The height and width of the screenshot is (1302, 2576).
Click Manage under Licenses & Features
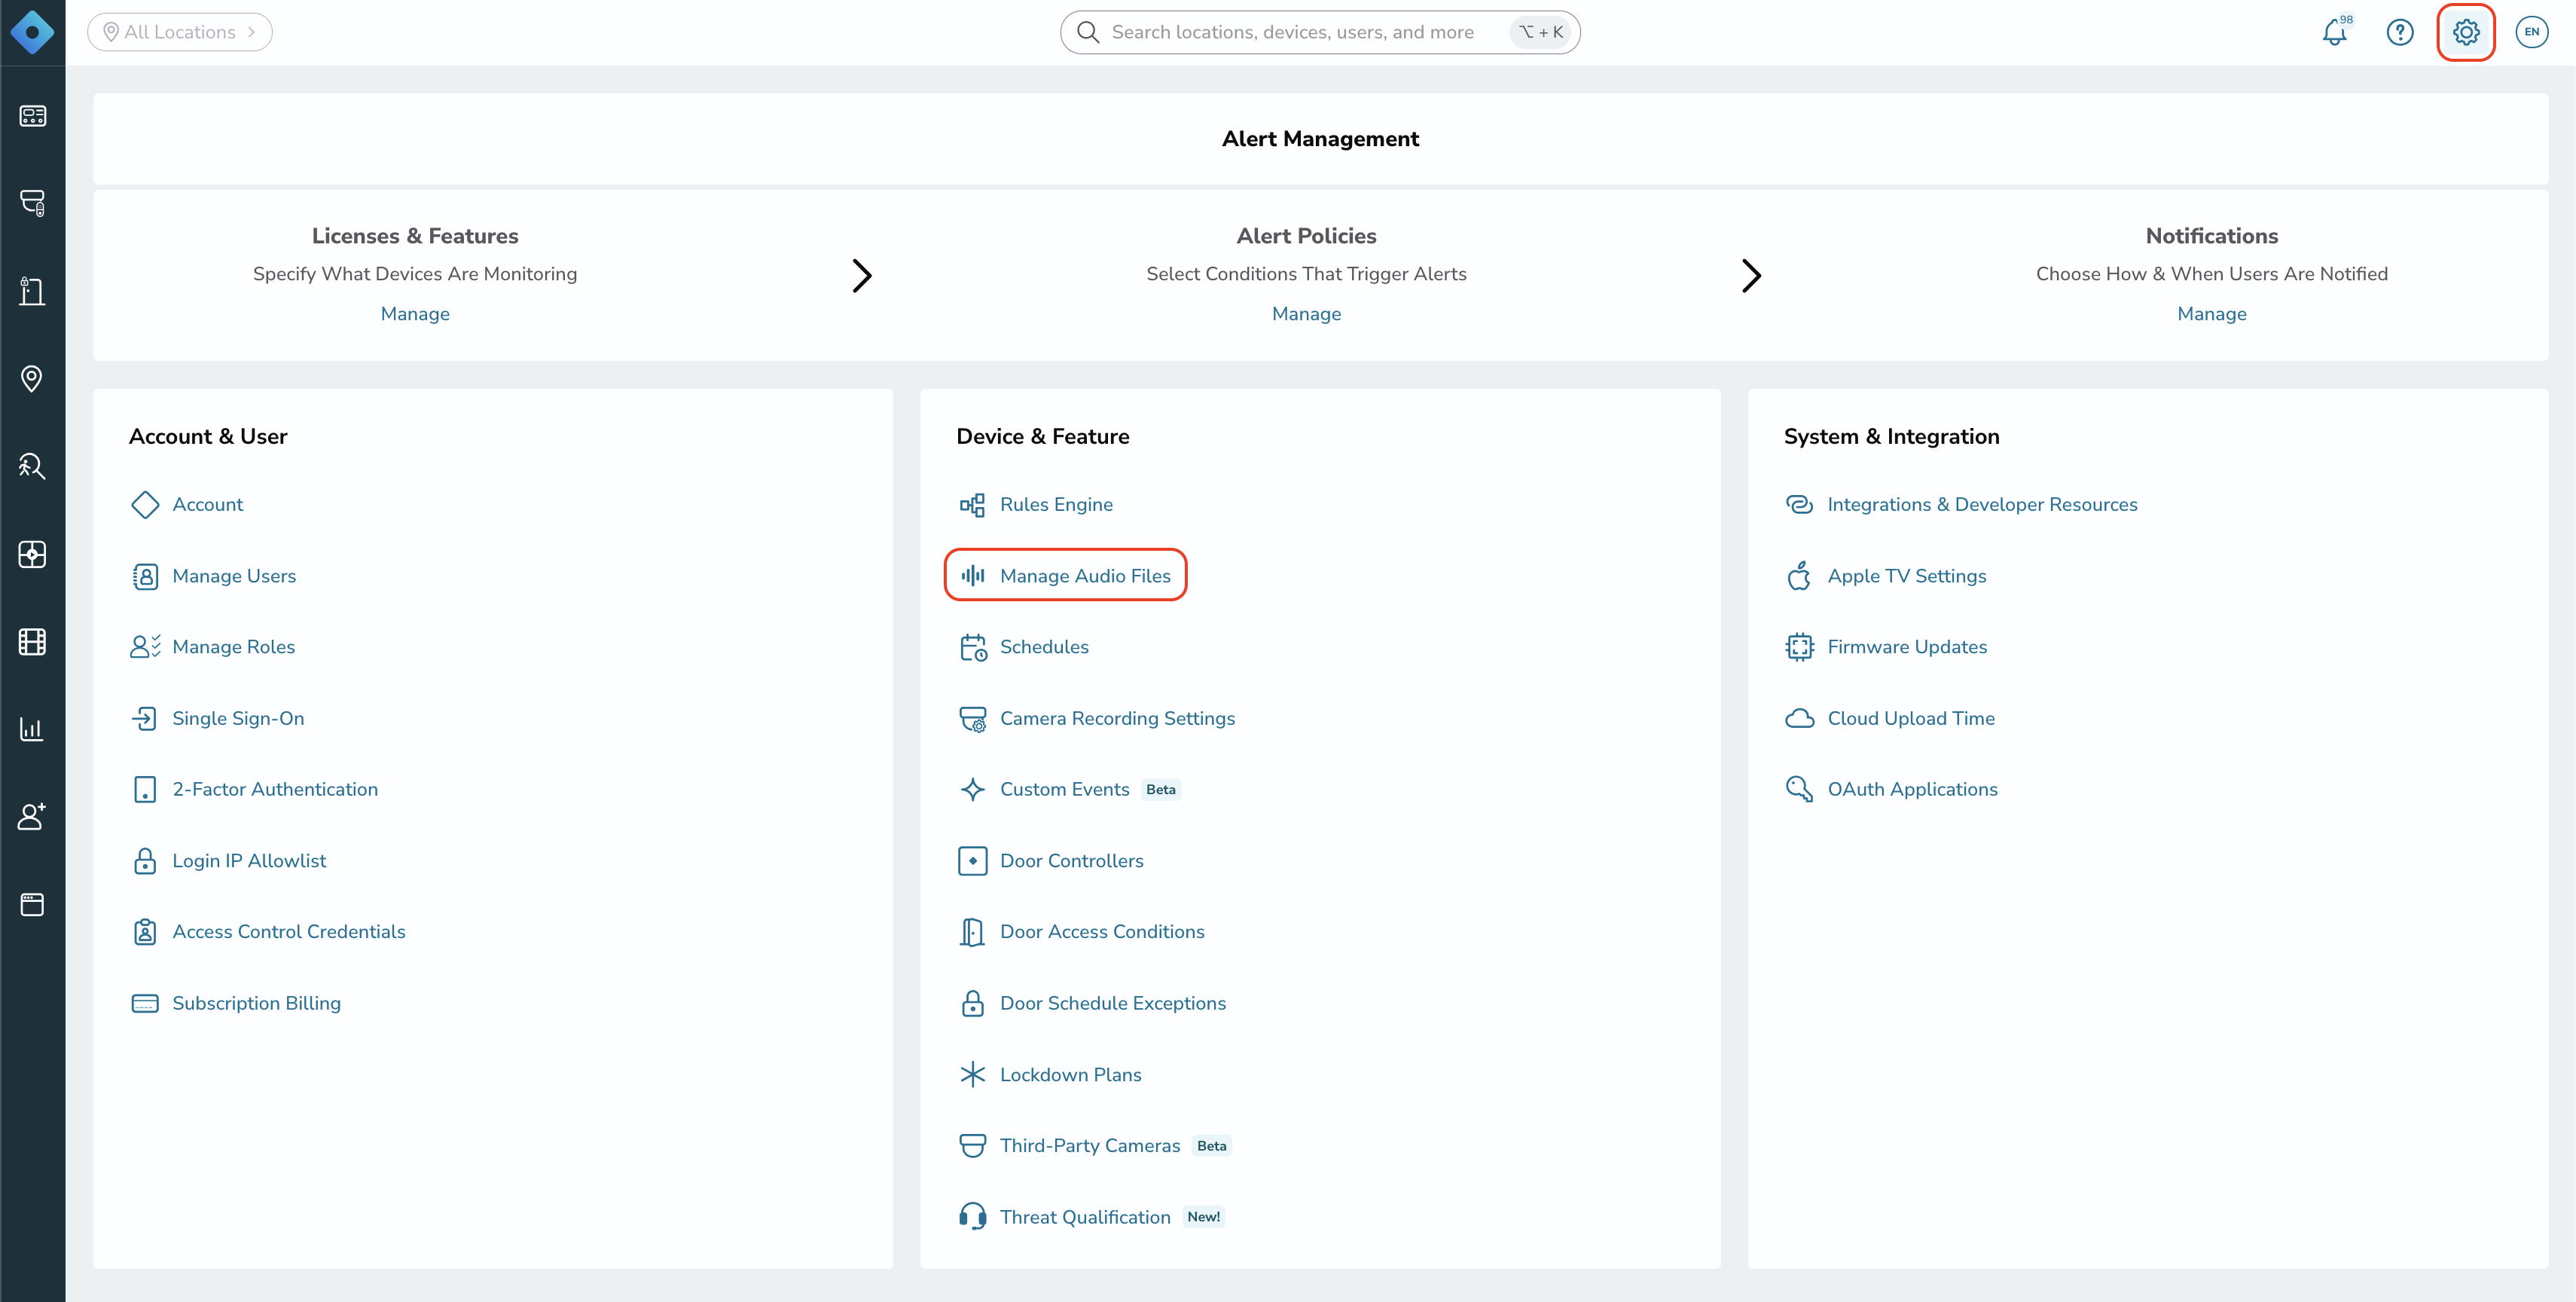(x=415, y=314)
